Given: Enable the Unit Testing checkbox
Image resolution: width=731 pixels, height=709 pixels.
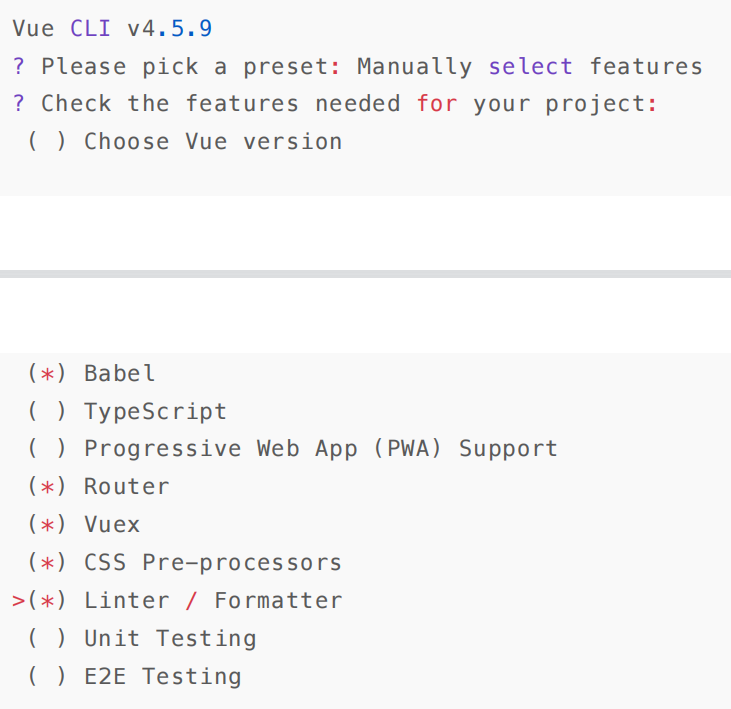Looking at the screenshot, I should click(x=48, y=639).
